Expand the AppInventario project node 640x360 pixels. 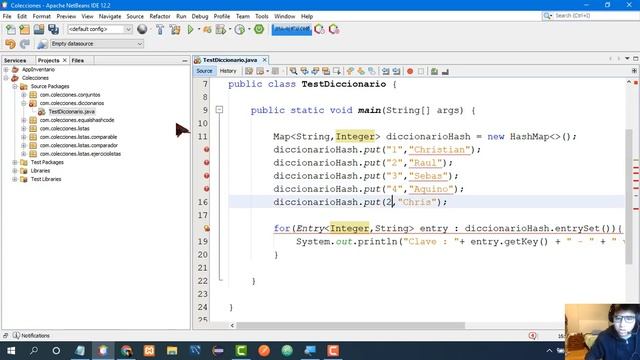(6, 69)
